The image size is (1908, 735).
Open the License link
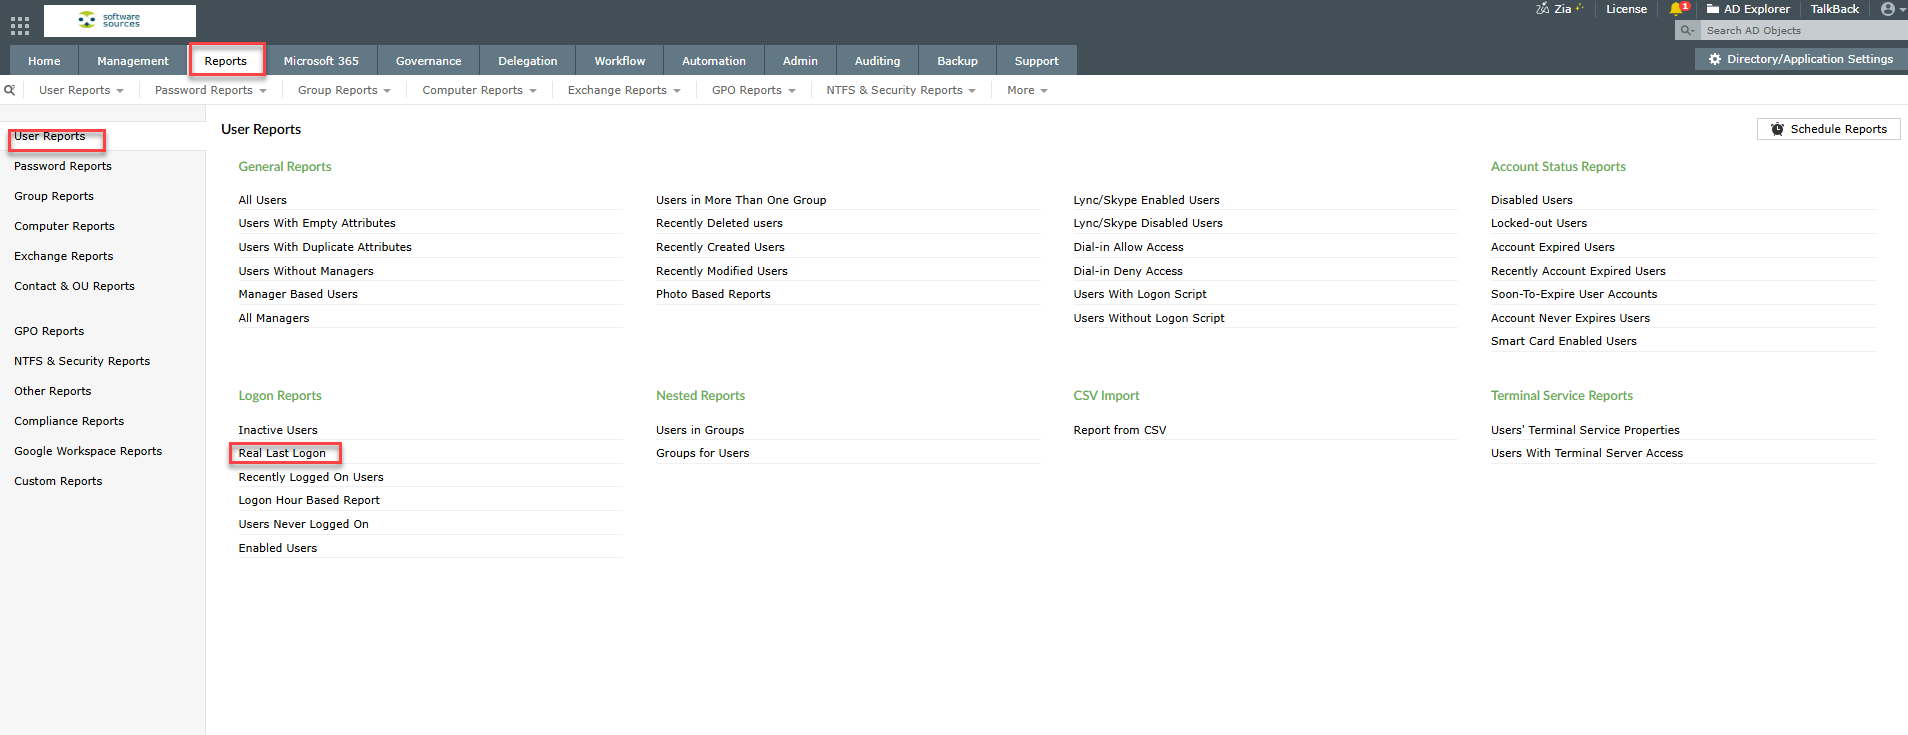point(1626,9)
